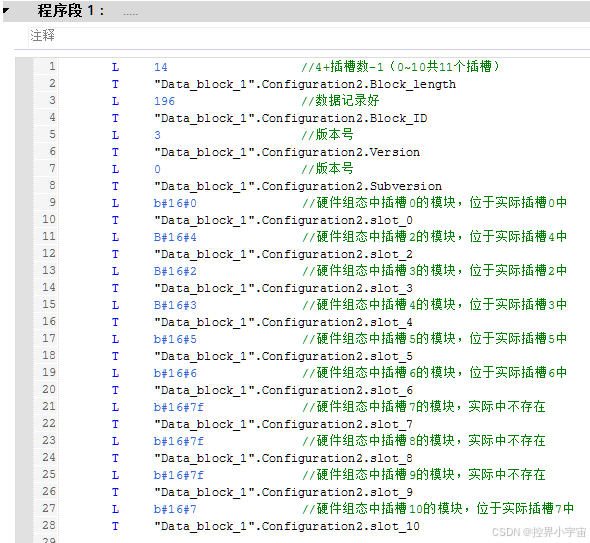Screen dimensions: 590x543
Task: Click the L instruction on line 9
Action: click(115, 203)
